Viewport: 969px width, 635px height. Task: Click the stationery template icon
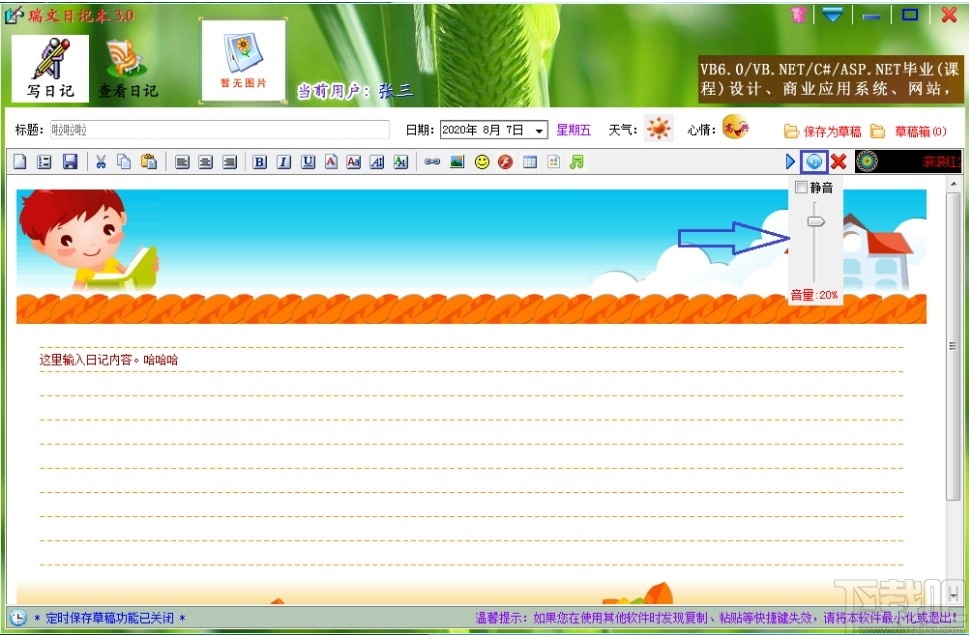coord(553,162)
